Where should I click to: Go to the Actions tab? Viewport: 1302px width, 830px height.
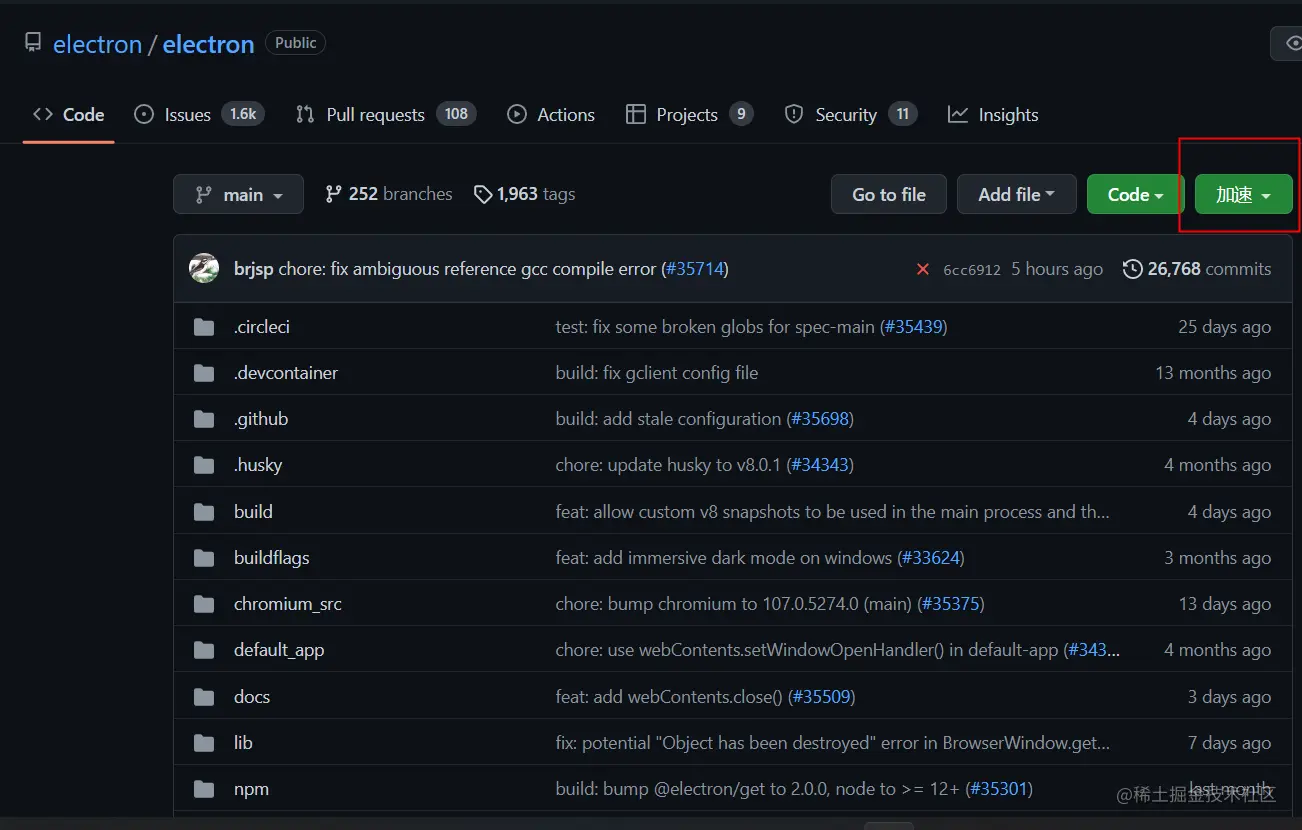coord(551,115)
